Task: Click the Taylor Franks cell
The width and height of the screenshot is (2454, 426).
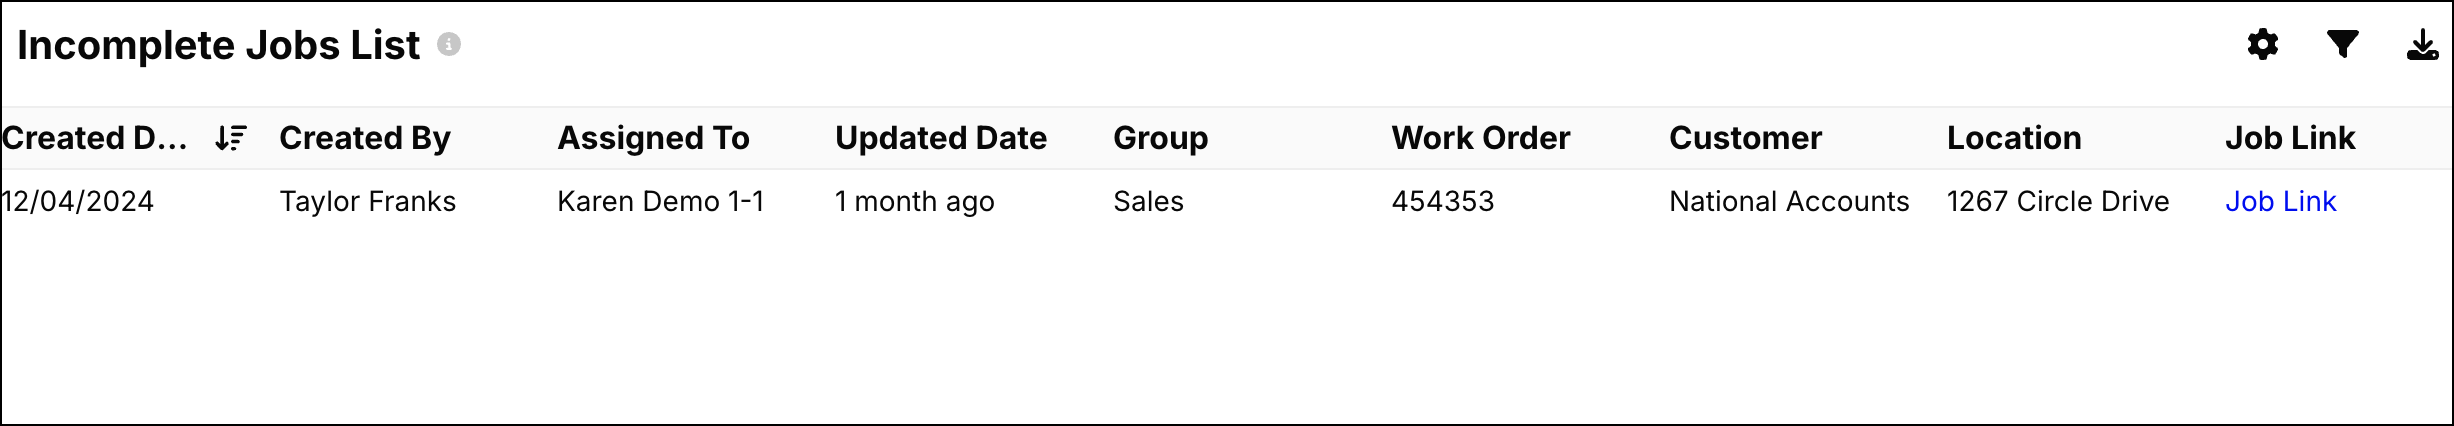Action: click(x=367, y=202)
